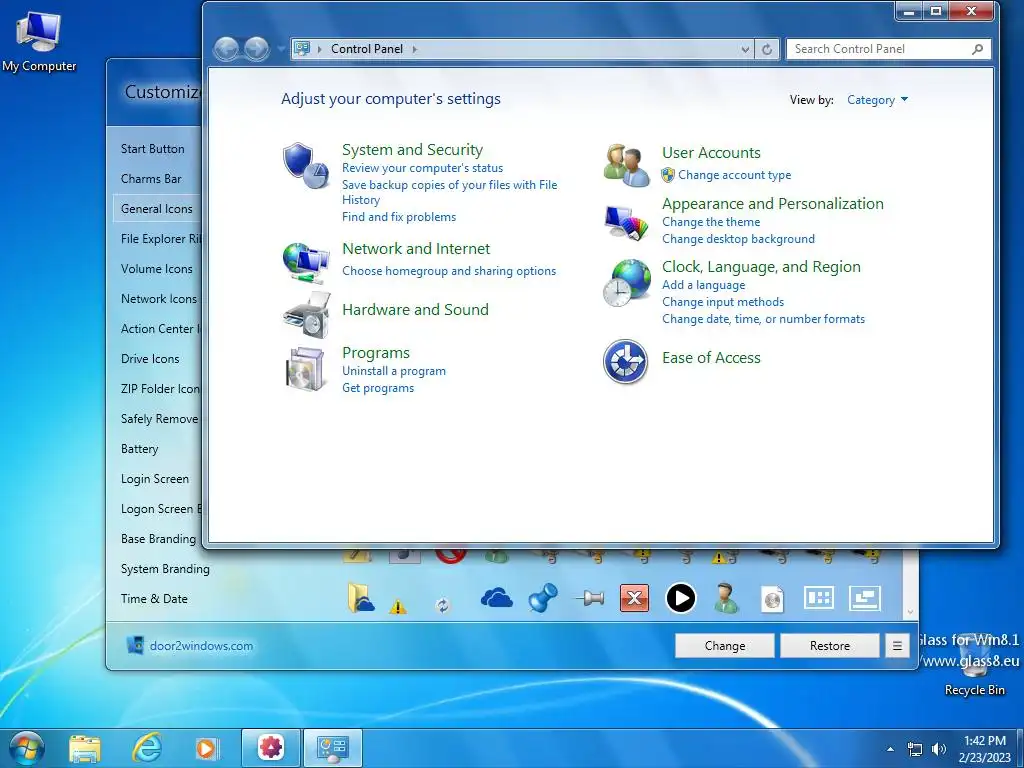The image size is (1024, 768).
Task: Click Change account type link
Action: pyautogui.click(x=734, y=175)
